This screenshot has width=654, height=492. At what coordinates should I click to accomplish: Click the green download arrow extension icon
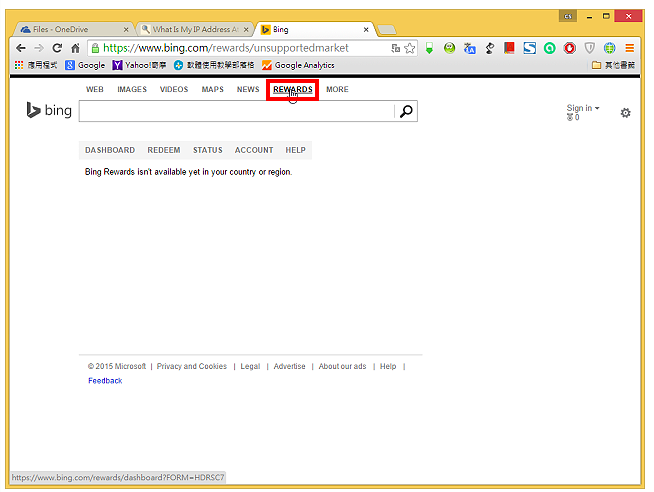(x=429, y=48)
